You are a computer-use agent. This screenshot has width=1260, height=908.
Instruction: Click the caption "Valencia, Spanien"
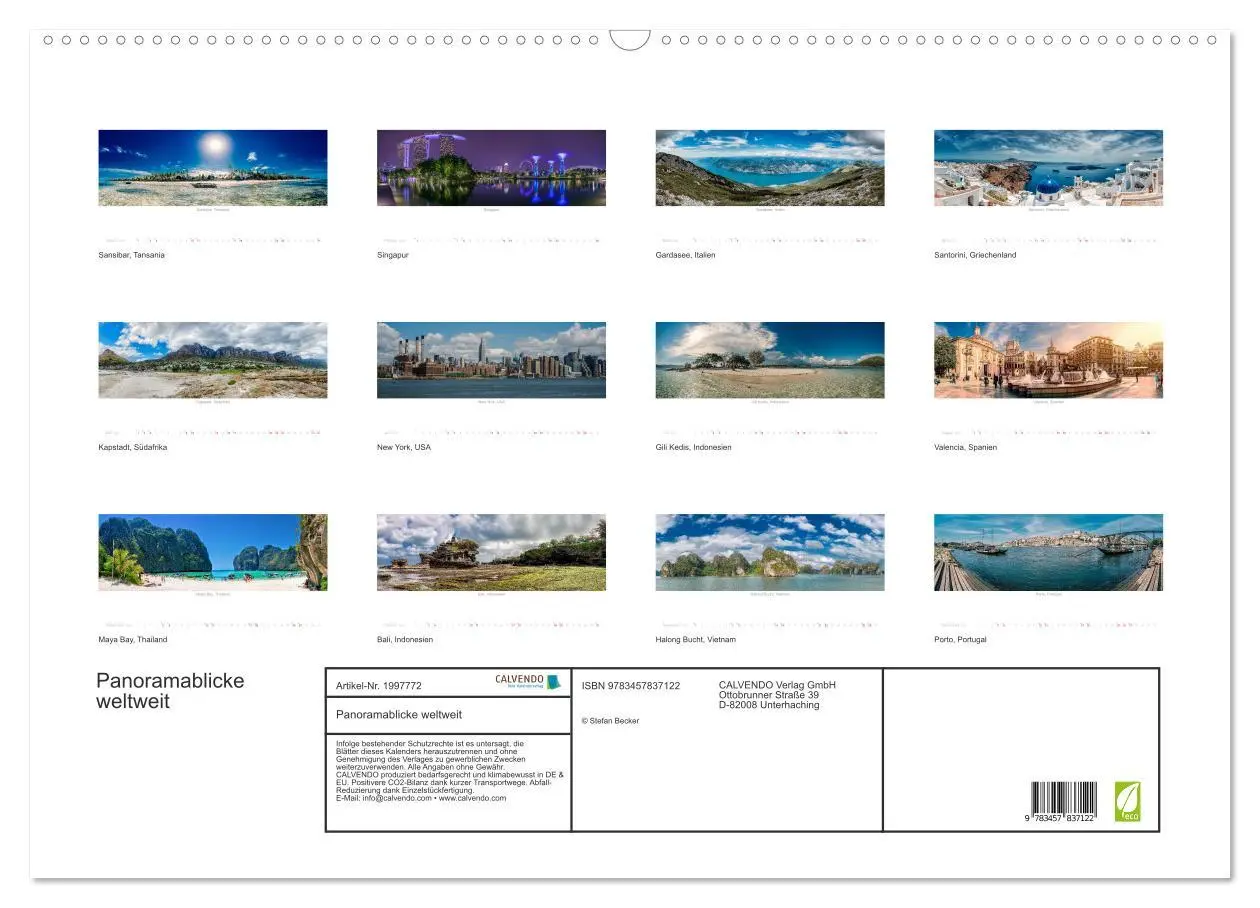click(966, 447)
